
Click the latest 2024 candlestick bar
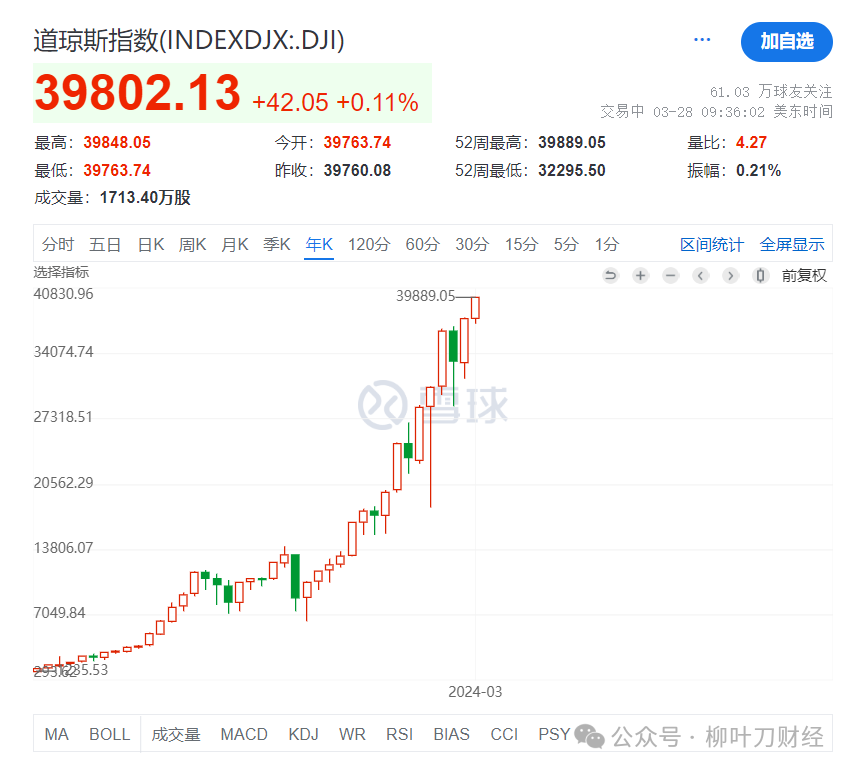475,308
